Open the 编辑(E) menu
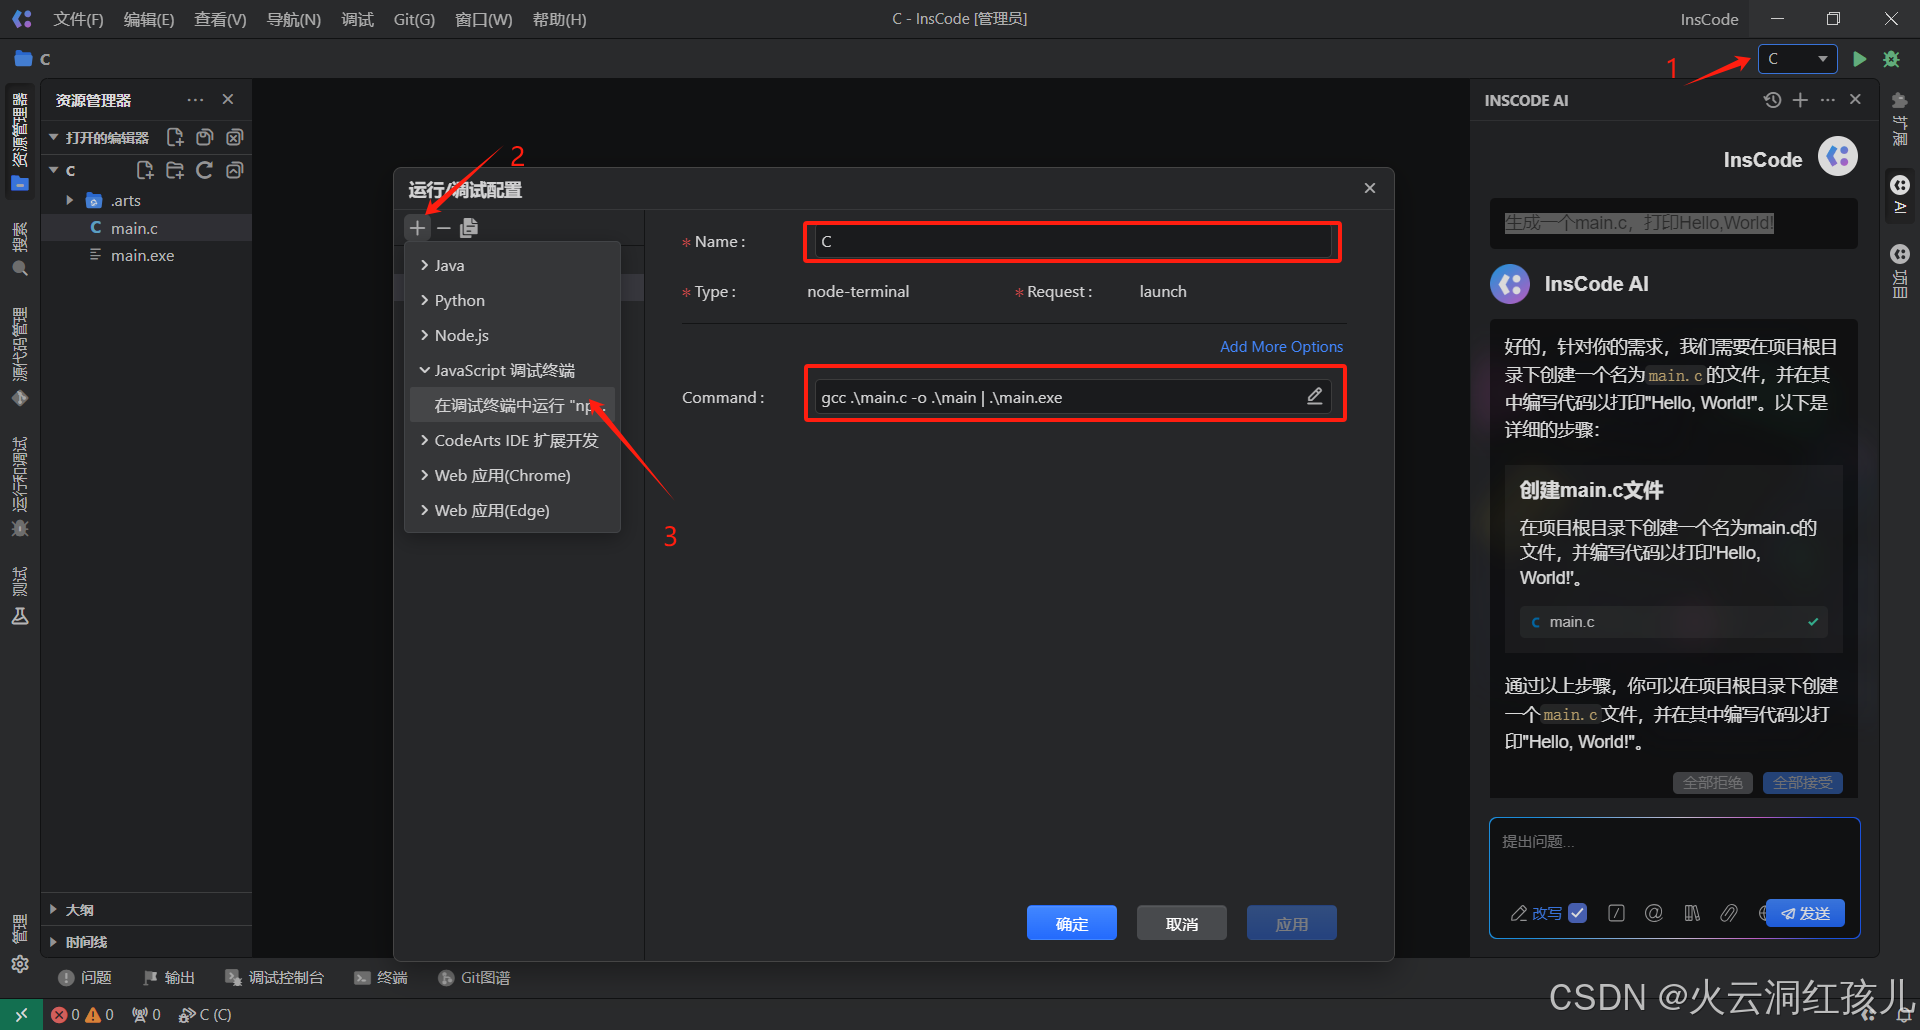The image size is (1920, 1030). (x=149, y=19)
